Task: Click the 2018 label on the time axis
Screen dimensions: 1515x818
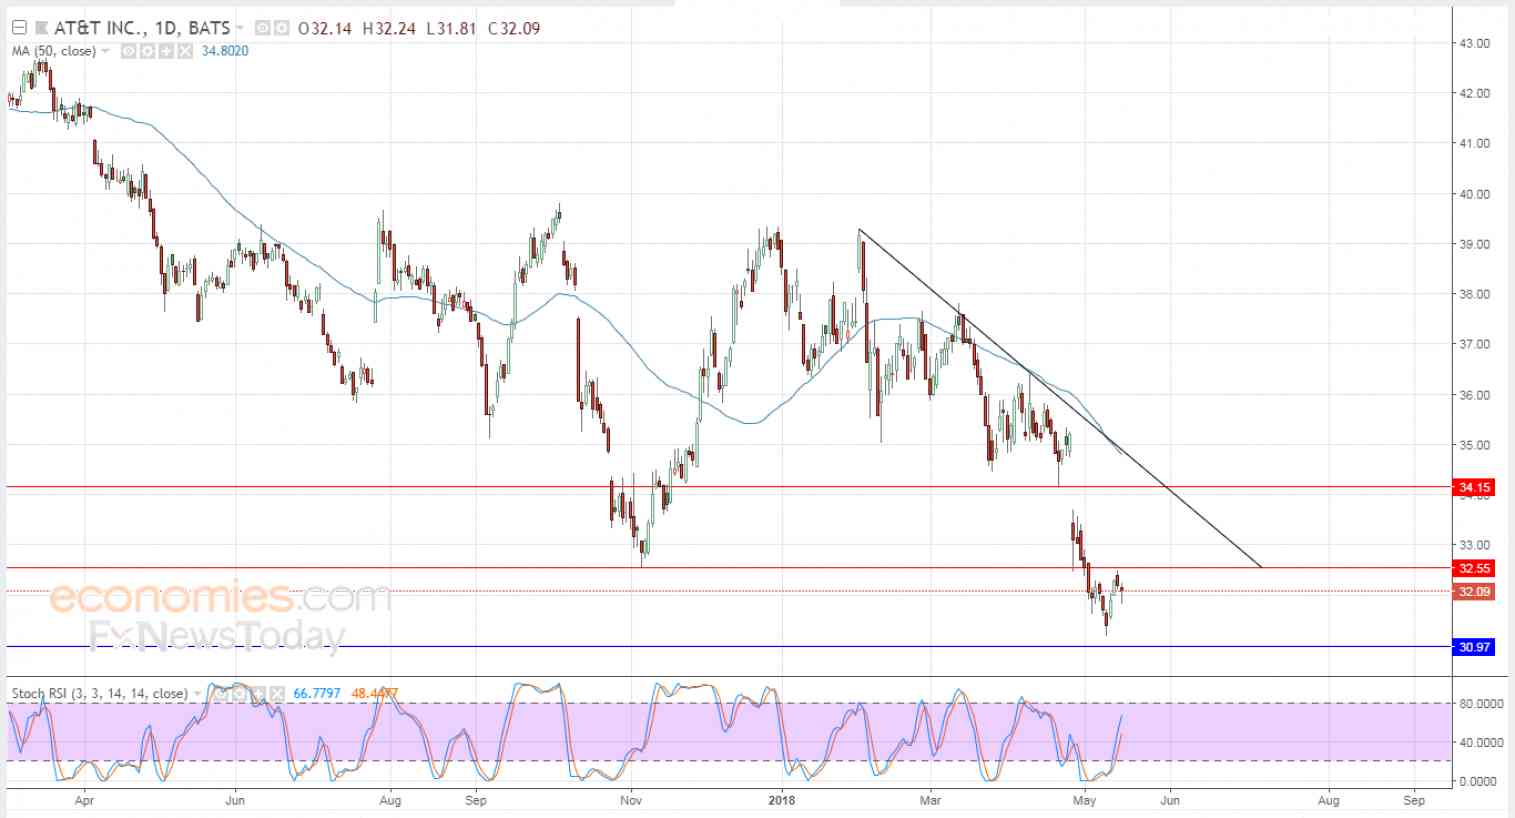Action: point(782,800)
